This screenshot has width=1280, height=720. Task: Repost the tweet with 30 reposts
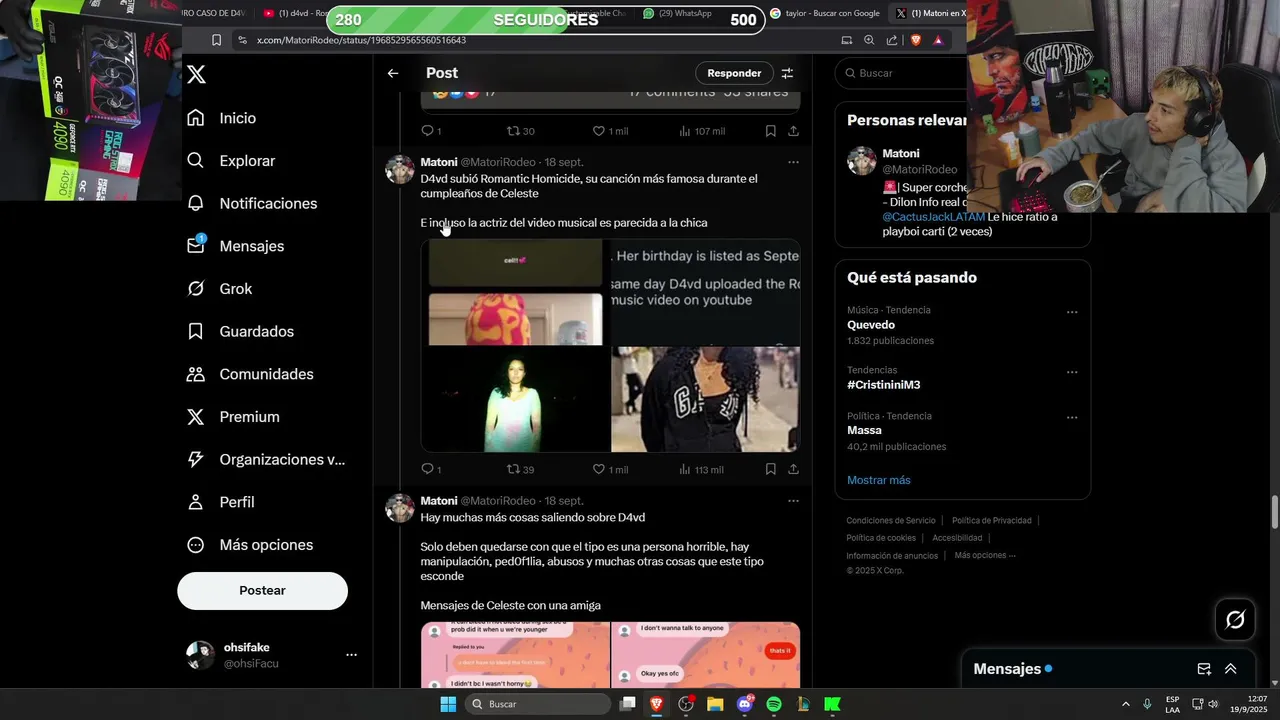(520, 131)
